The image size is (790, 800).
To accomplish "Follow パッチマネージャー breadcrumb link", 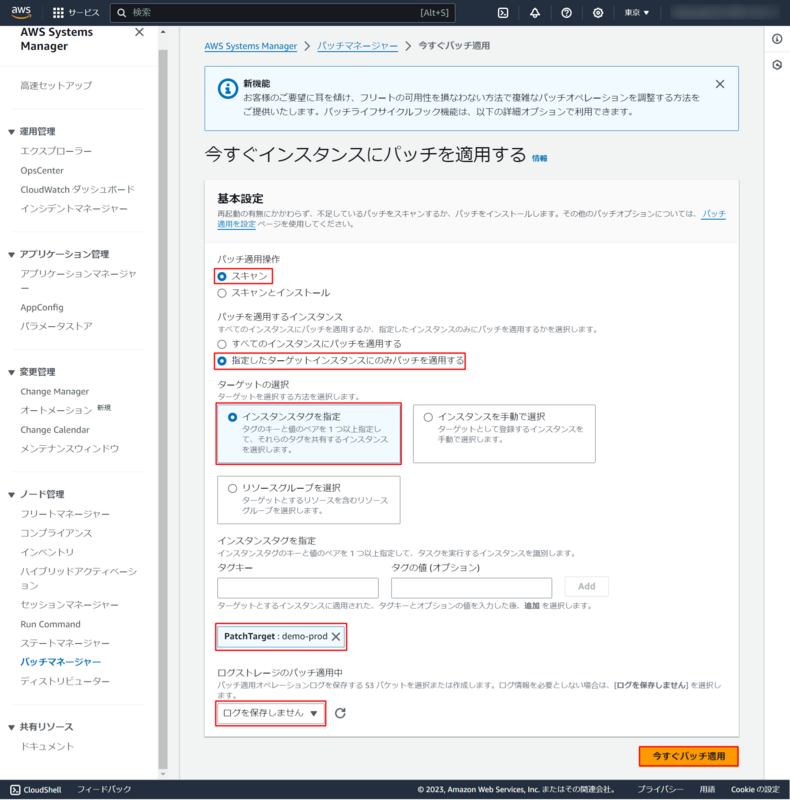I will tap(357, 46).
